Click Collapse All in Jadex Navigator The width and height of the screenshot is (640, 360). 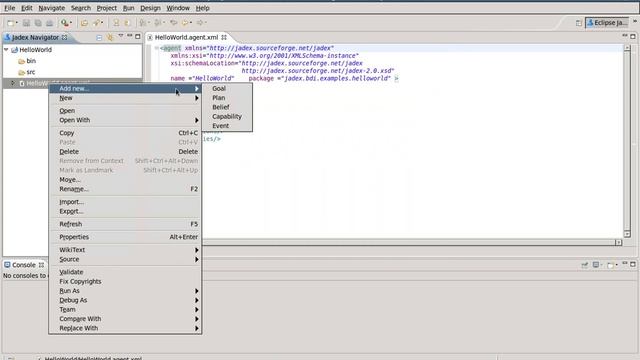click(x=99, y=37)
